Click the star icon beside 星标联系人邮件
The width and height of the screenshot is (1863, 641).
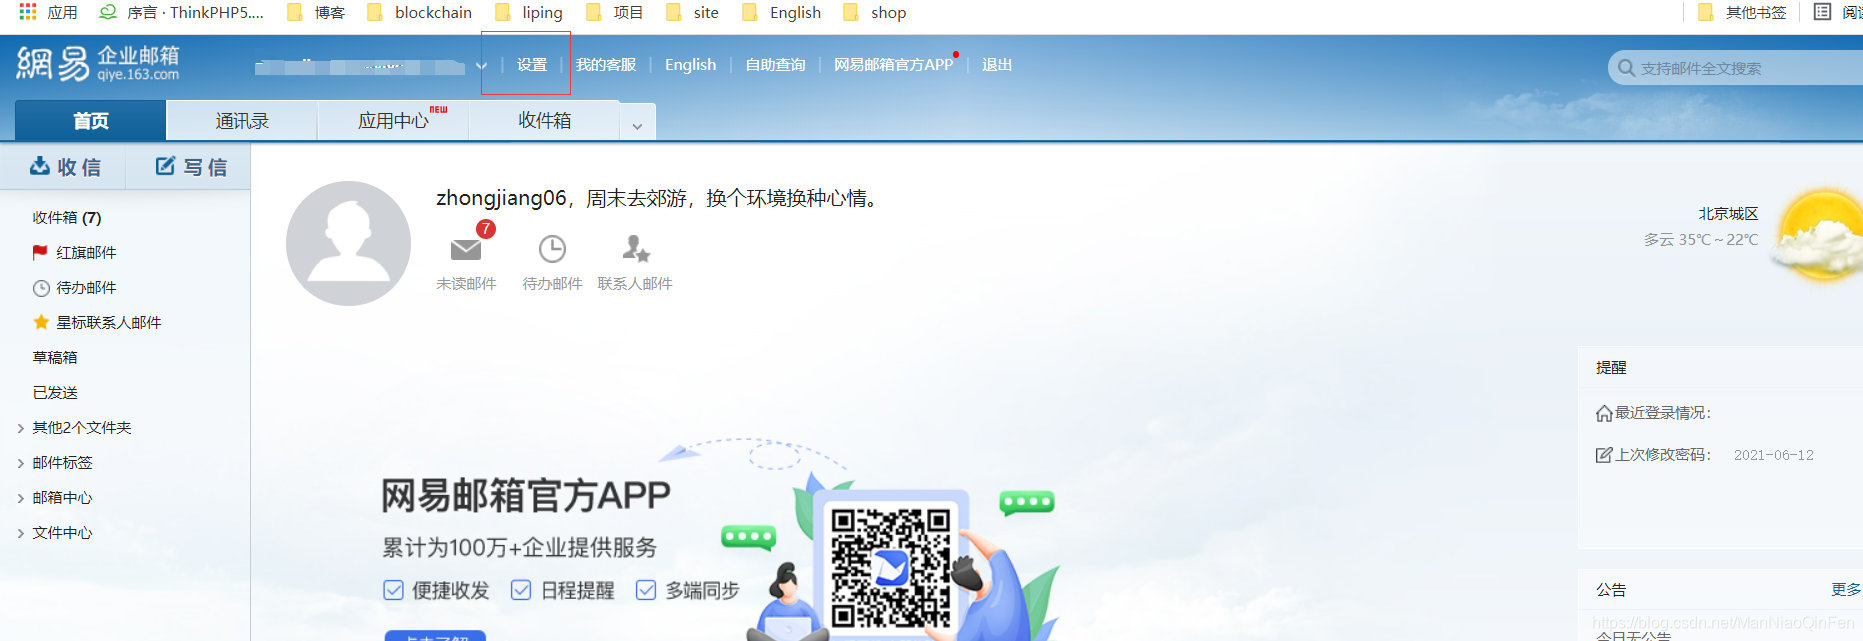[41, 322]
